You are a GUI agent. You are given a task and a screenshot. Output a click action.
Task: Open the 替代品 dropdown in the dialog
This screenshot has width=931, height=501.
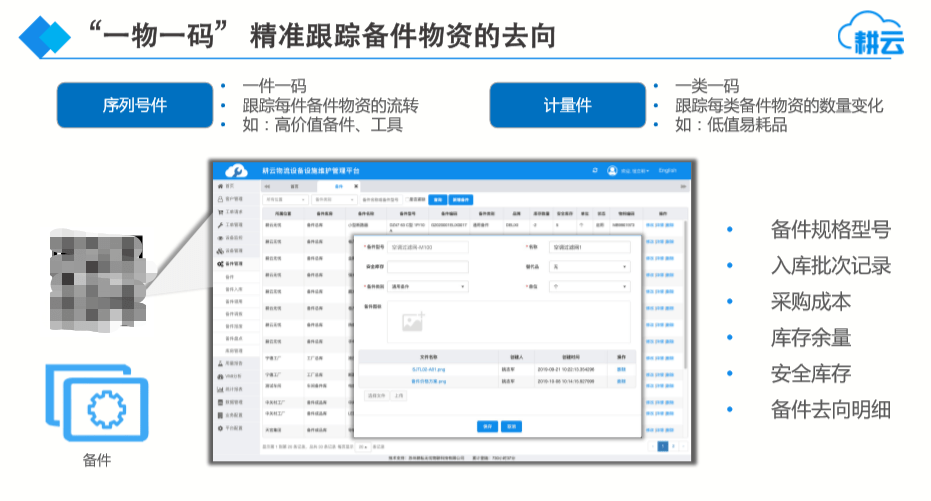[589, 267]
